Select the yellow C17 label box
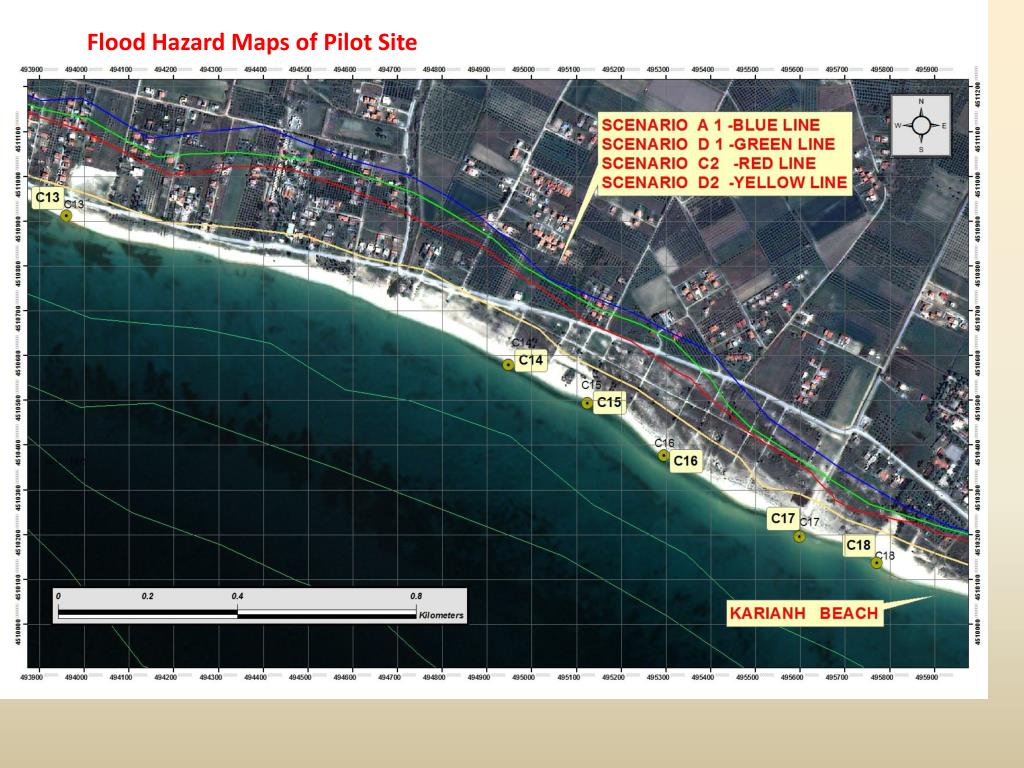Viewport: 1024px width, 768px height. [782, 519]
